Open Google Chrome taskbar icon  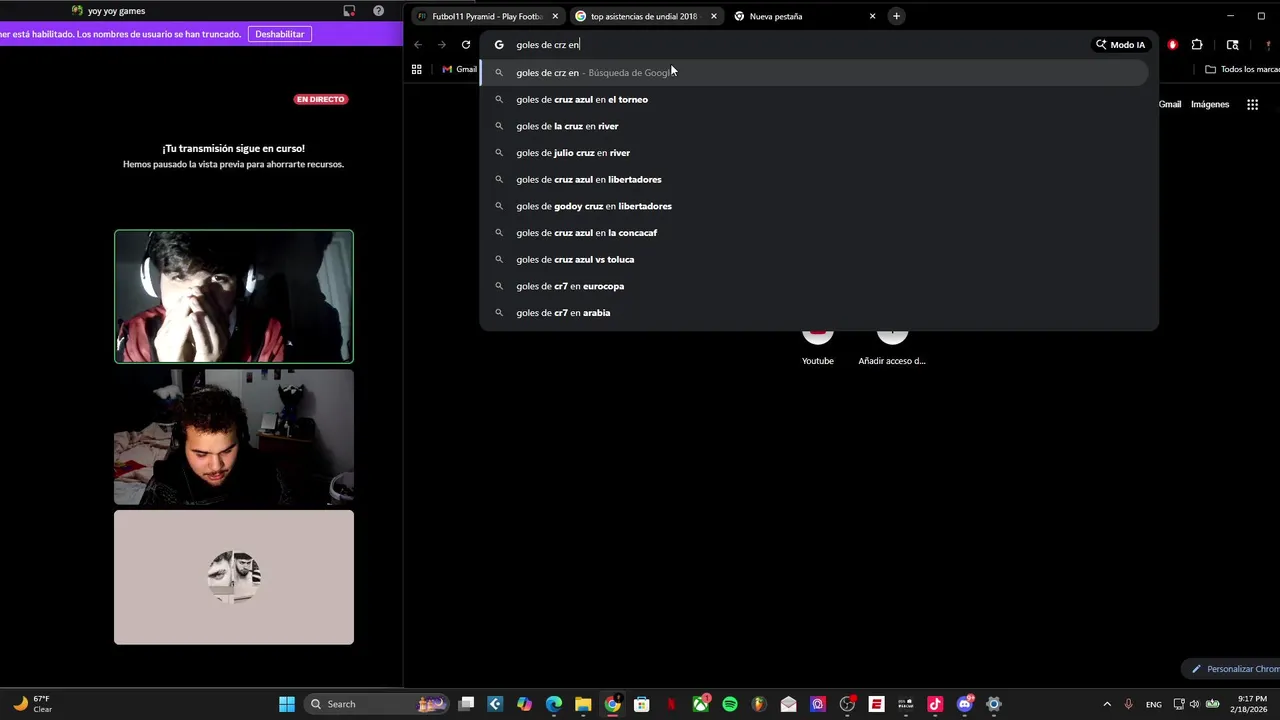[x=612, y=704]
